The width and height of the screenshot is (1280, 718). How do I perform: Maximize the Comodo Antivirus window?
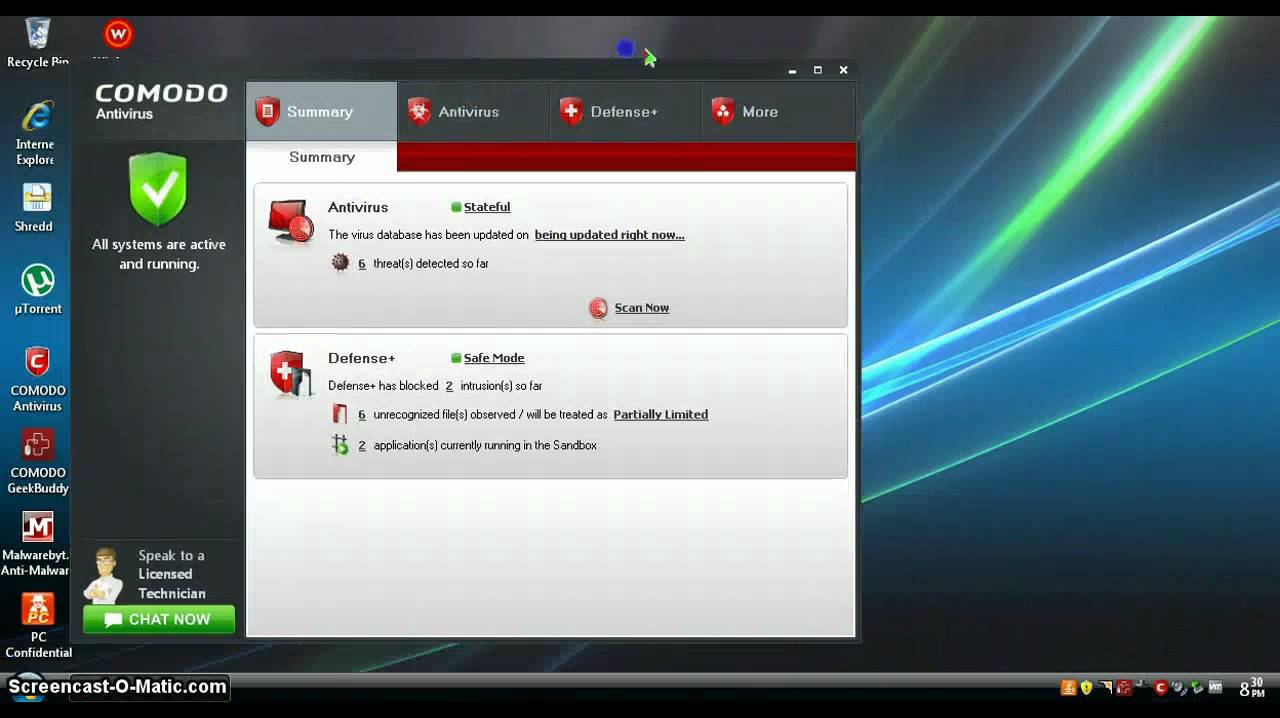(818, 70)
